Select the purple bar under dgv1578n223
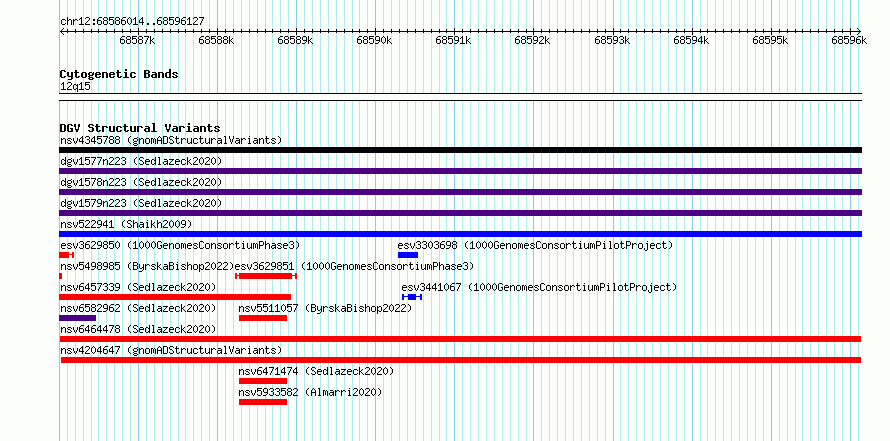This screenshot has width=890, height=441. [x=460, y=192]
